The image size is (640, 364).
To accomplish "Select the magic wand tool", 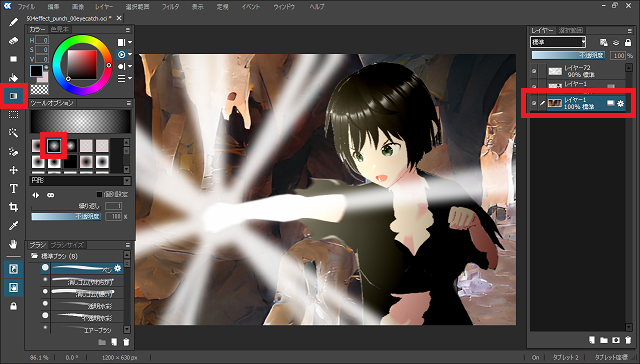I will pos(13,133).
